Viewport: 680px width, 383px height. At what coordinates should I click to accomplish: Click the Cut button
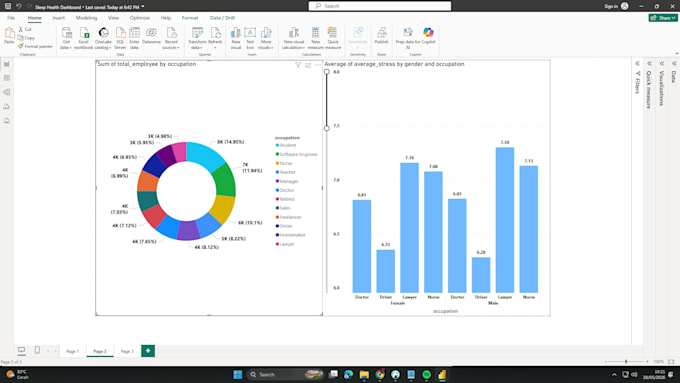point(25,29)
